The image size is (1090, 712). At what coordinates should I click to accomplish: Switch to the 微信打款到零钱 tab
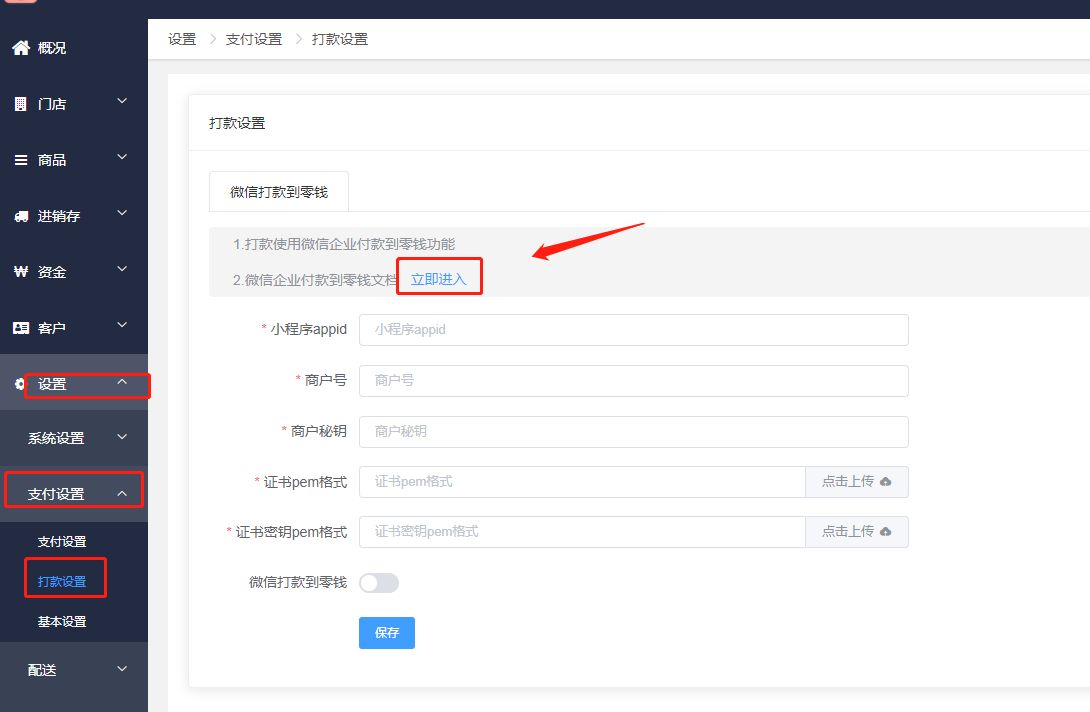[279, 192]
